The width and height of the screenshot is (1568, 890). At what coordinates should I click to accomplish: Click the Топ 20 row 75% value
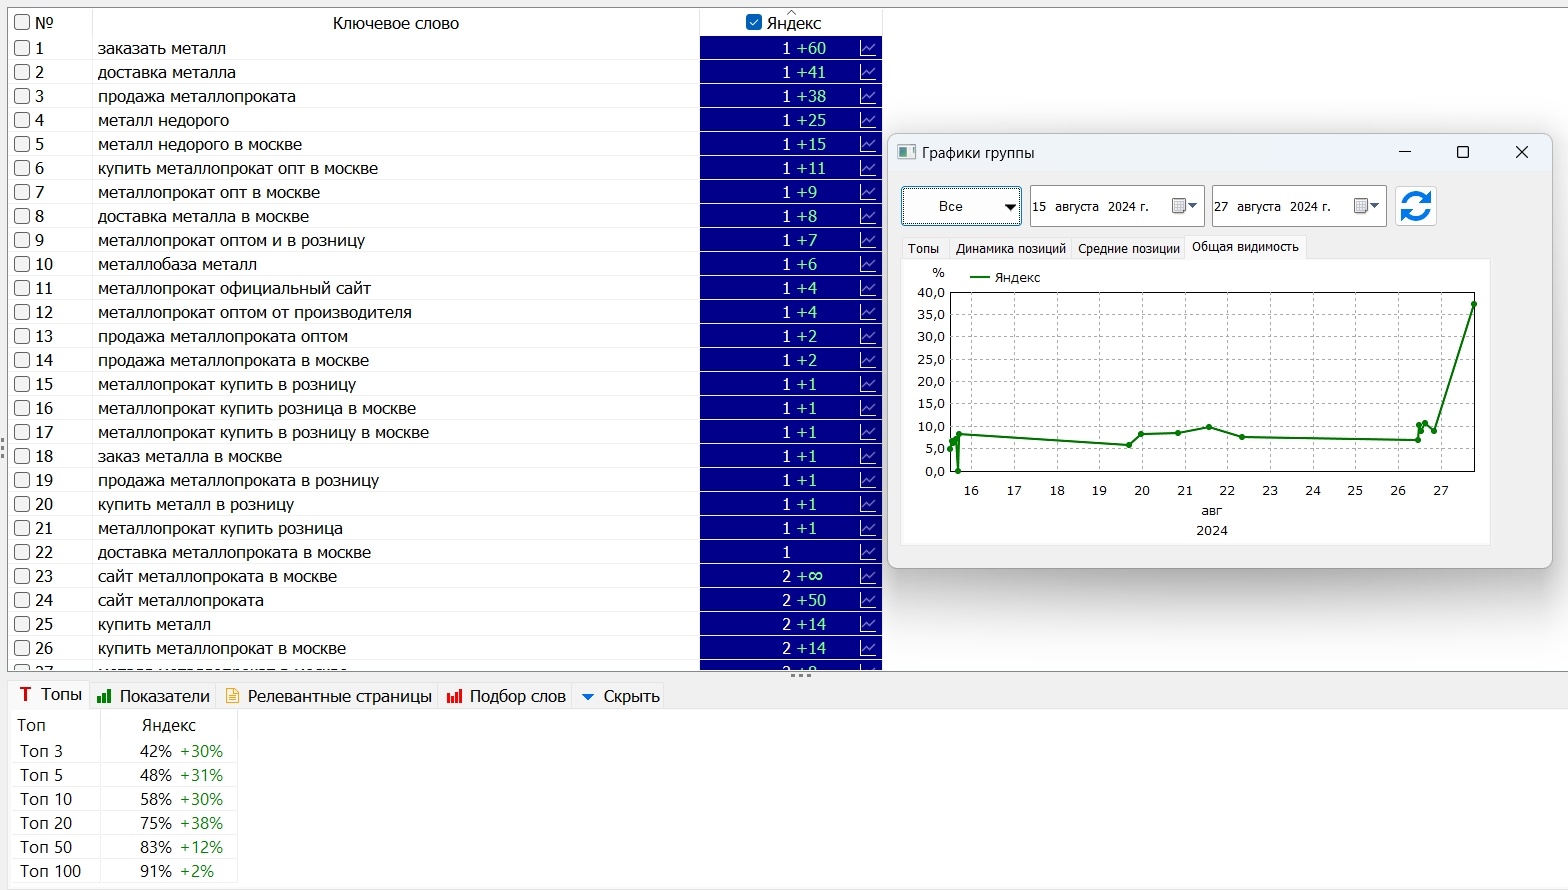[156, 823]
